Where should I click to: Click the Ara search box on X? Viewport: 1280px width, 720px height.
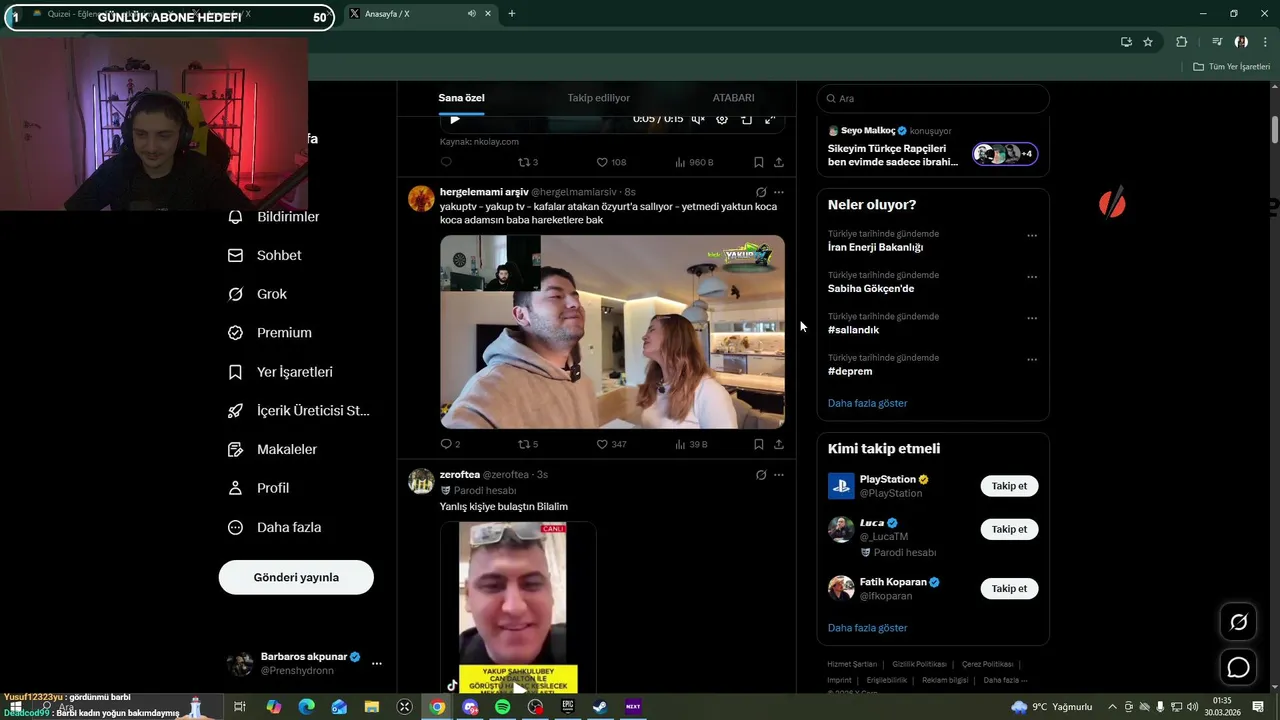pos(933,99)
